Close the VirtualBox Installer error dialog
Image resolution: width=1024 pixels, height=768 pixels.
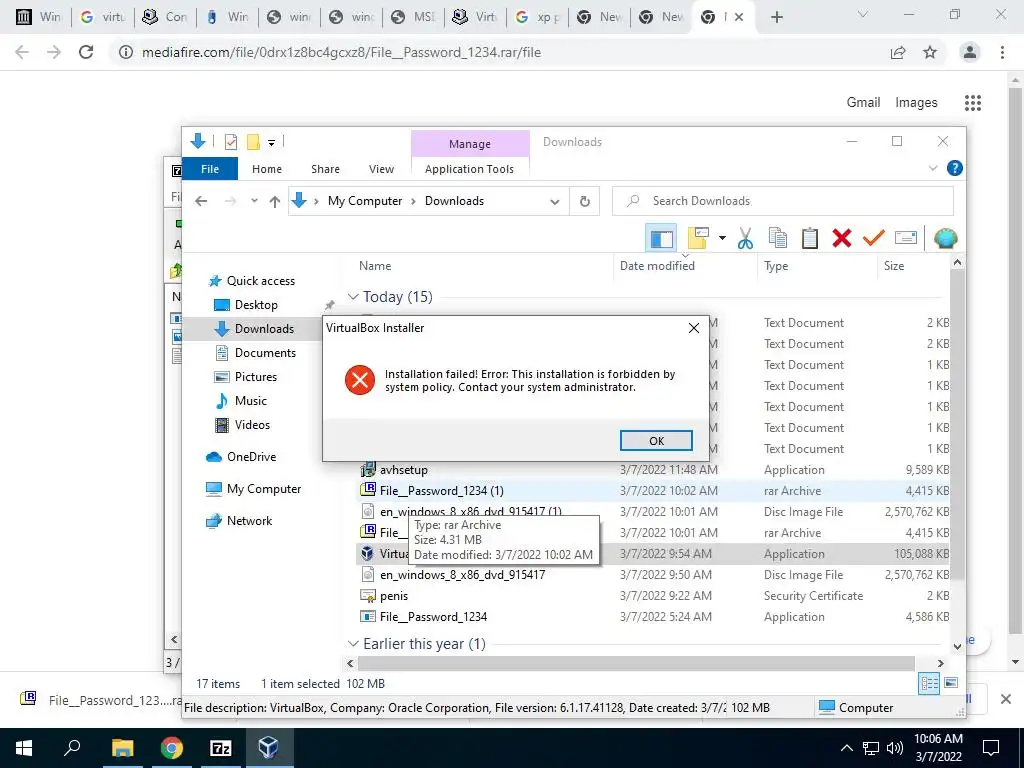[694, 328]
